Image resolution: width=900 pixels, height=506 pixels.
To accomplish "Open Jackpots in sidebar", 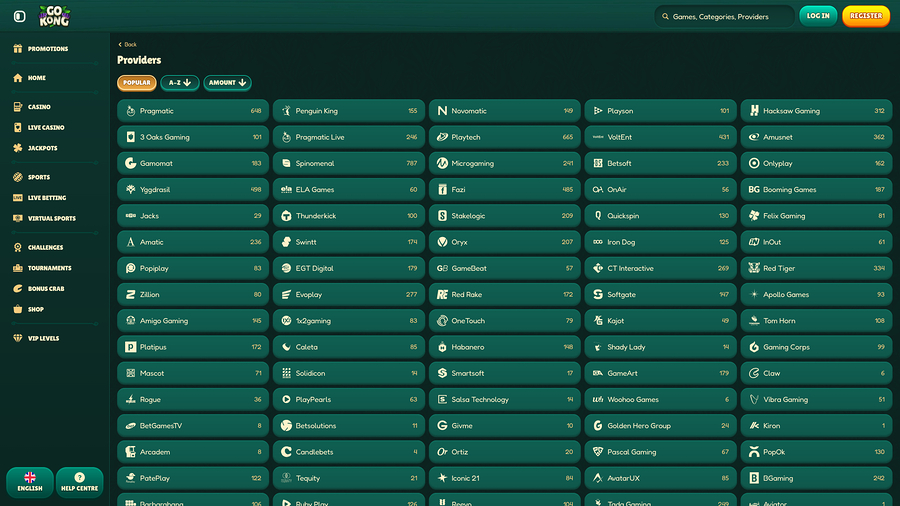I will pos(42,148).
